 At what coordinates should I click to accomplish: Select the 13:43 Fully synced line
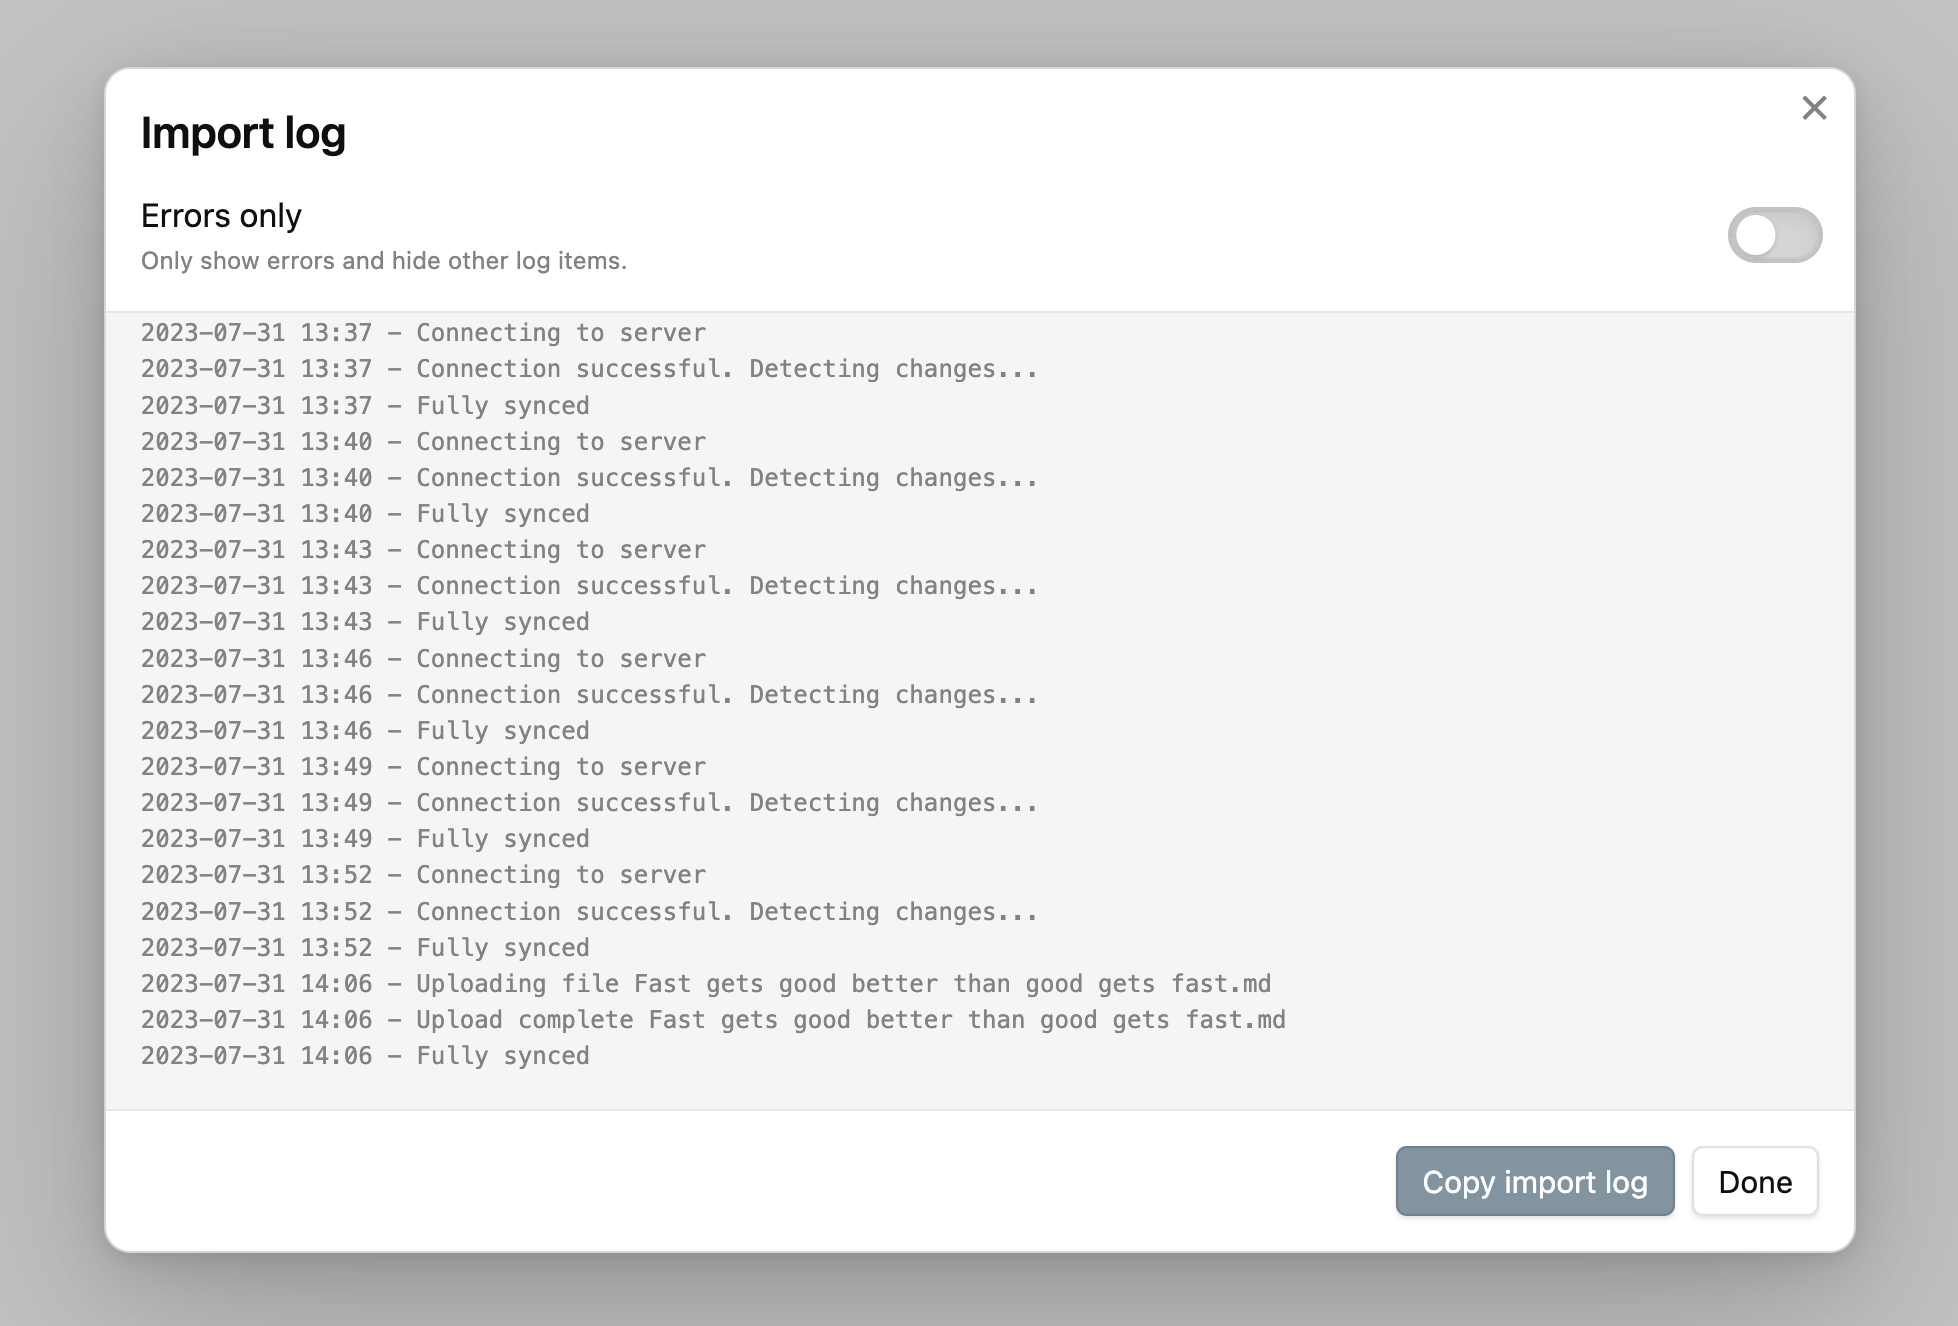click(x=365, y=622)
